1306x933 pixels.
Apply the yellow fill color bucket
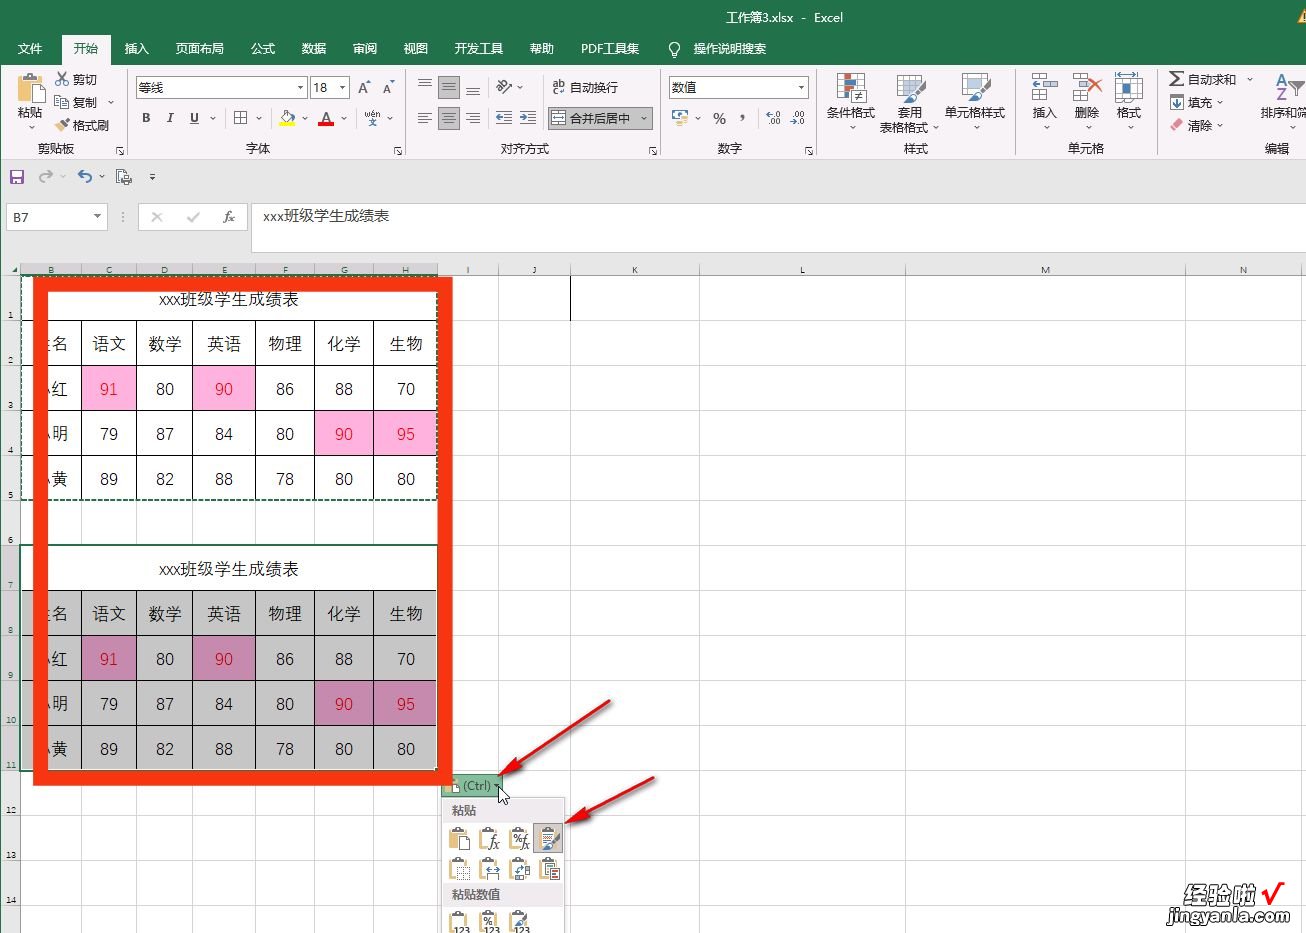coord(287,118)
